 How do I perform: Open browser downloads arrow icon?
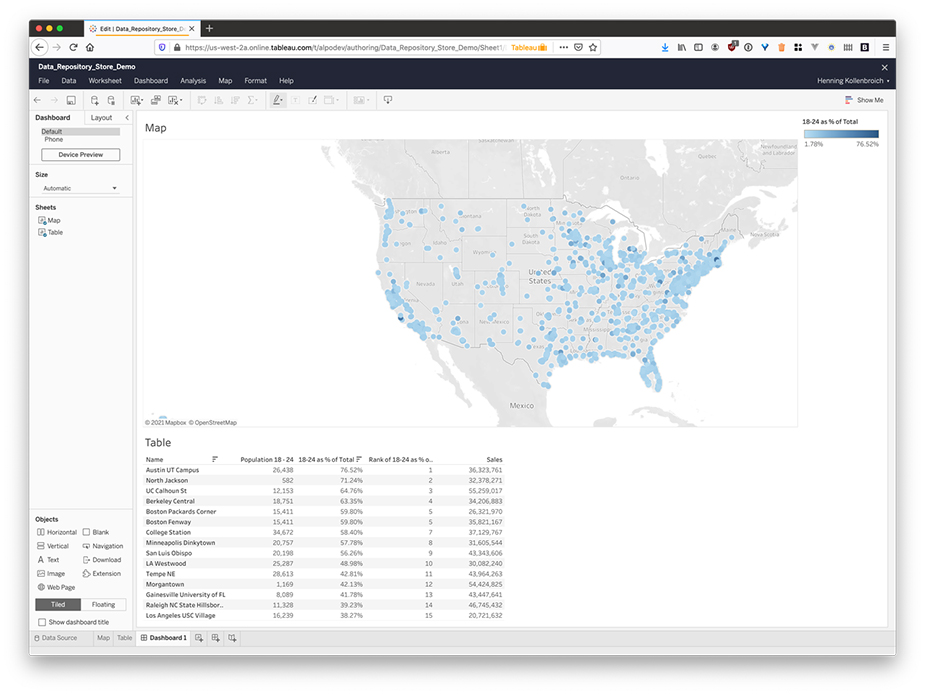coord(665,47)
